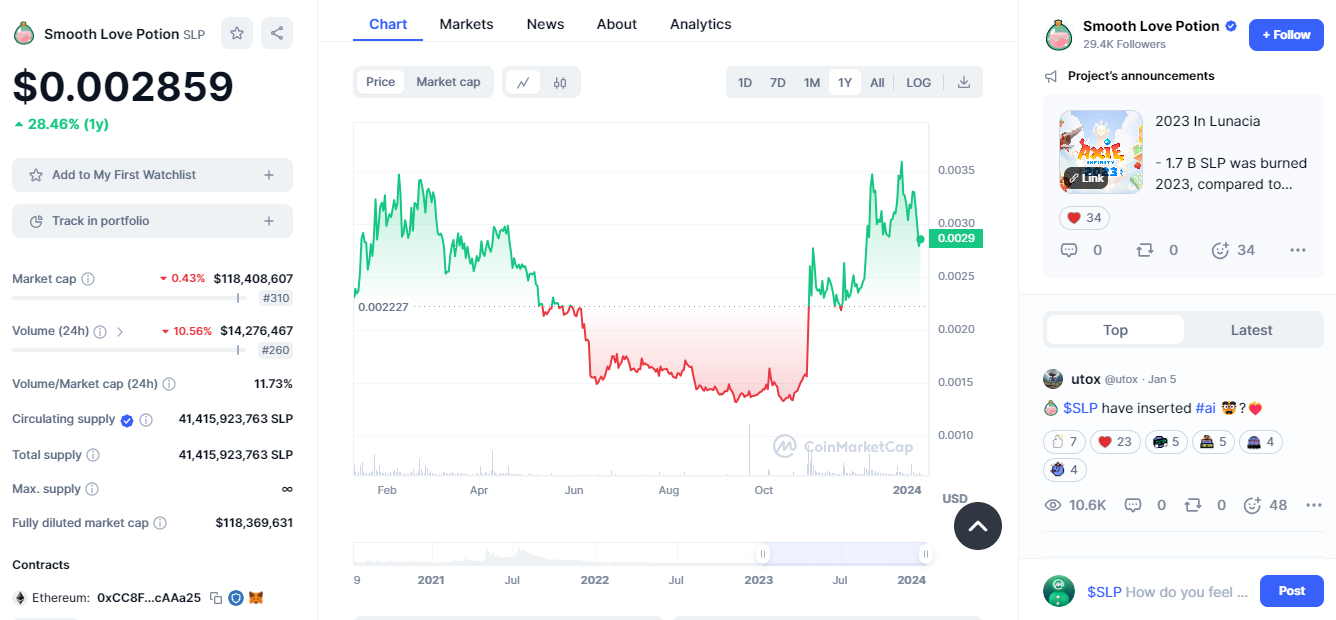Set chart range to 7D
Image resolution: width=1336 pixels, height=620 pixels.
coord(778,83)
